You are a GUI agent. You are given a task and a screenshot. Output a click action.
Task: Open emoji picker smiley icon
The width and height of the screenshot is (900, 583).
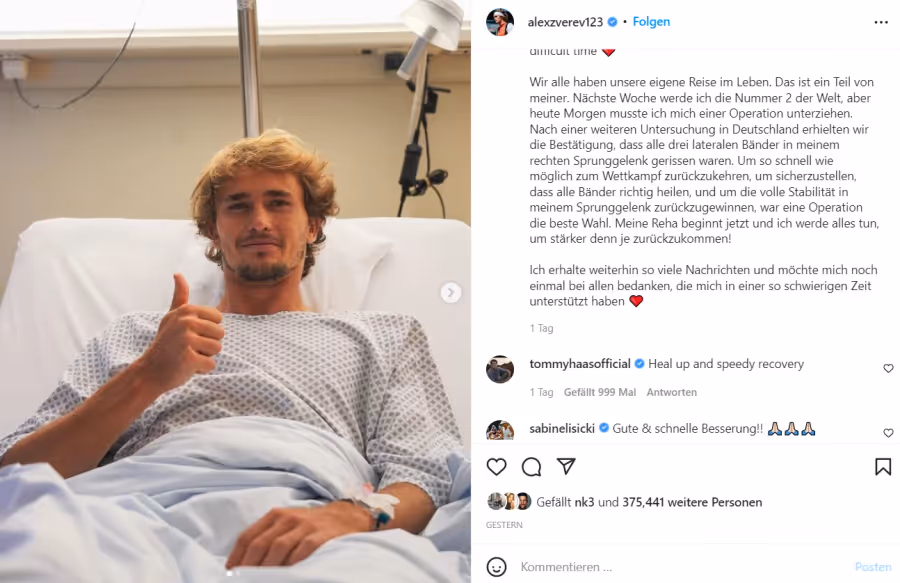(496, 567)
